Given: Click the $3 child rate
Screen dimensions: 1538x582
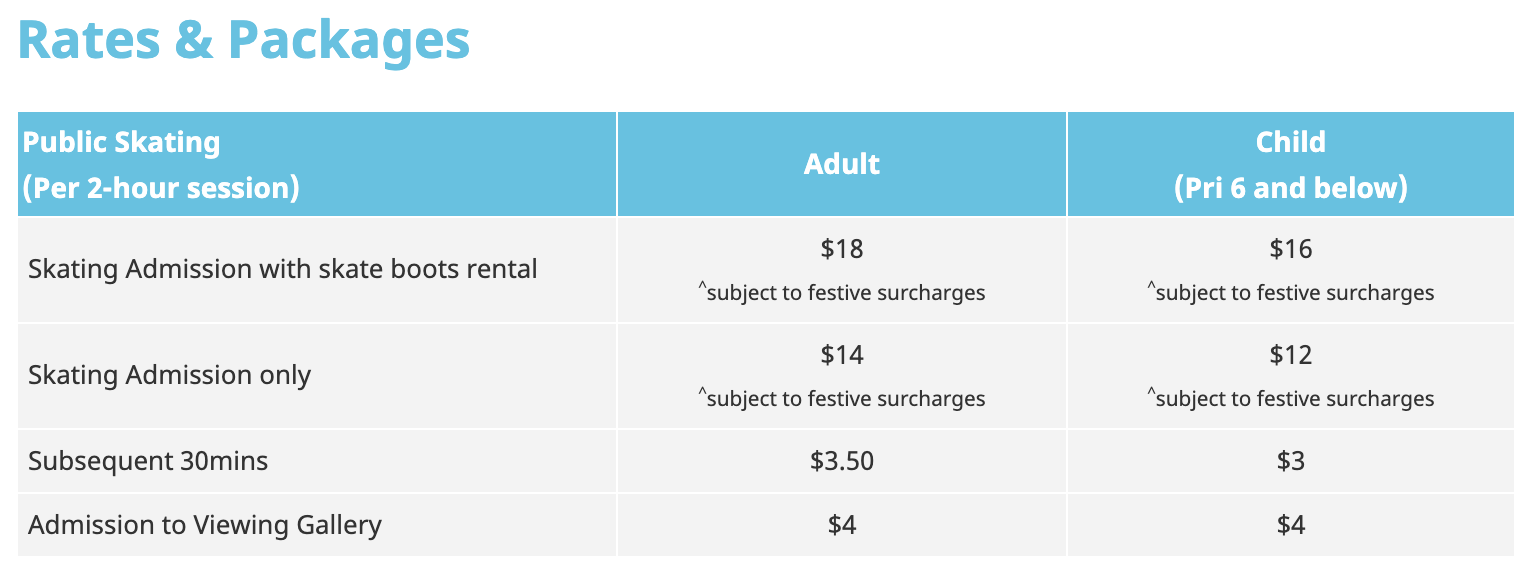Looking at the screenshot, I should tap(1290, 461).
